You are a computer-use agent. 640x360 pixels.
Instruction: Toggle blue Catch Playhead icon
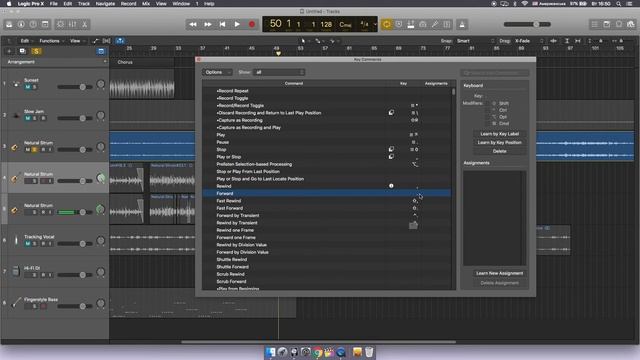point(120,41)
